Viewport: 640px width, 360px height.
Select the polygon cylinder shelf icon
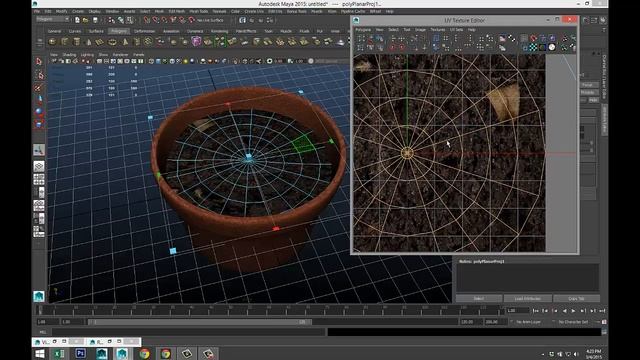pyautogui.click(x=76, y=42)
